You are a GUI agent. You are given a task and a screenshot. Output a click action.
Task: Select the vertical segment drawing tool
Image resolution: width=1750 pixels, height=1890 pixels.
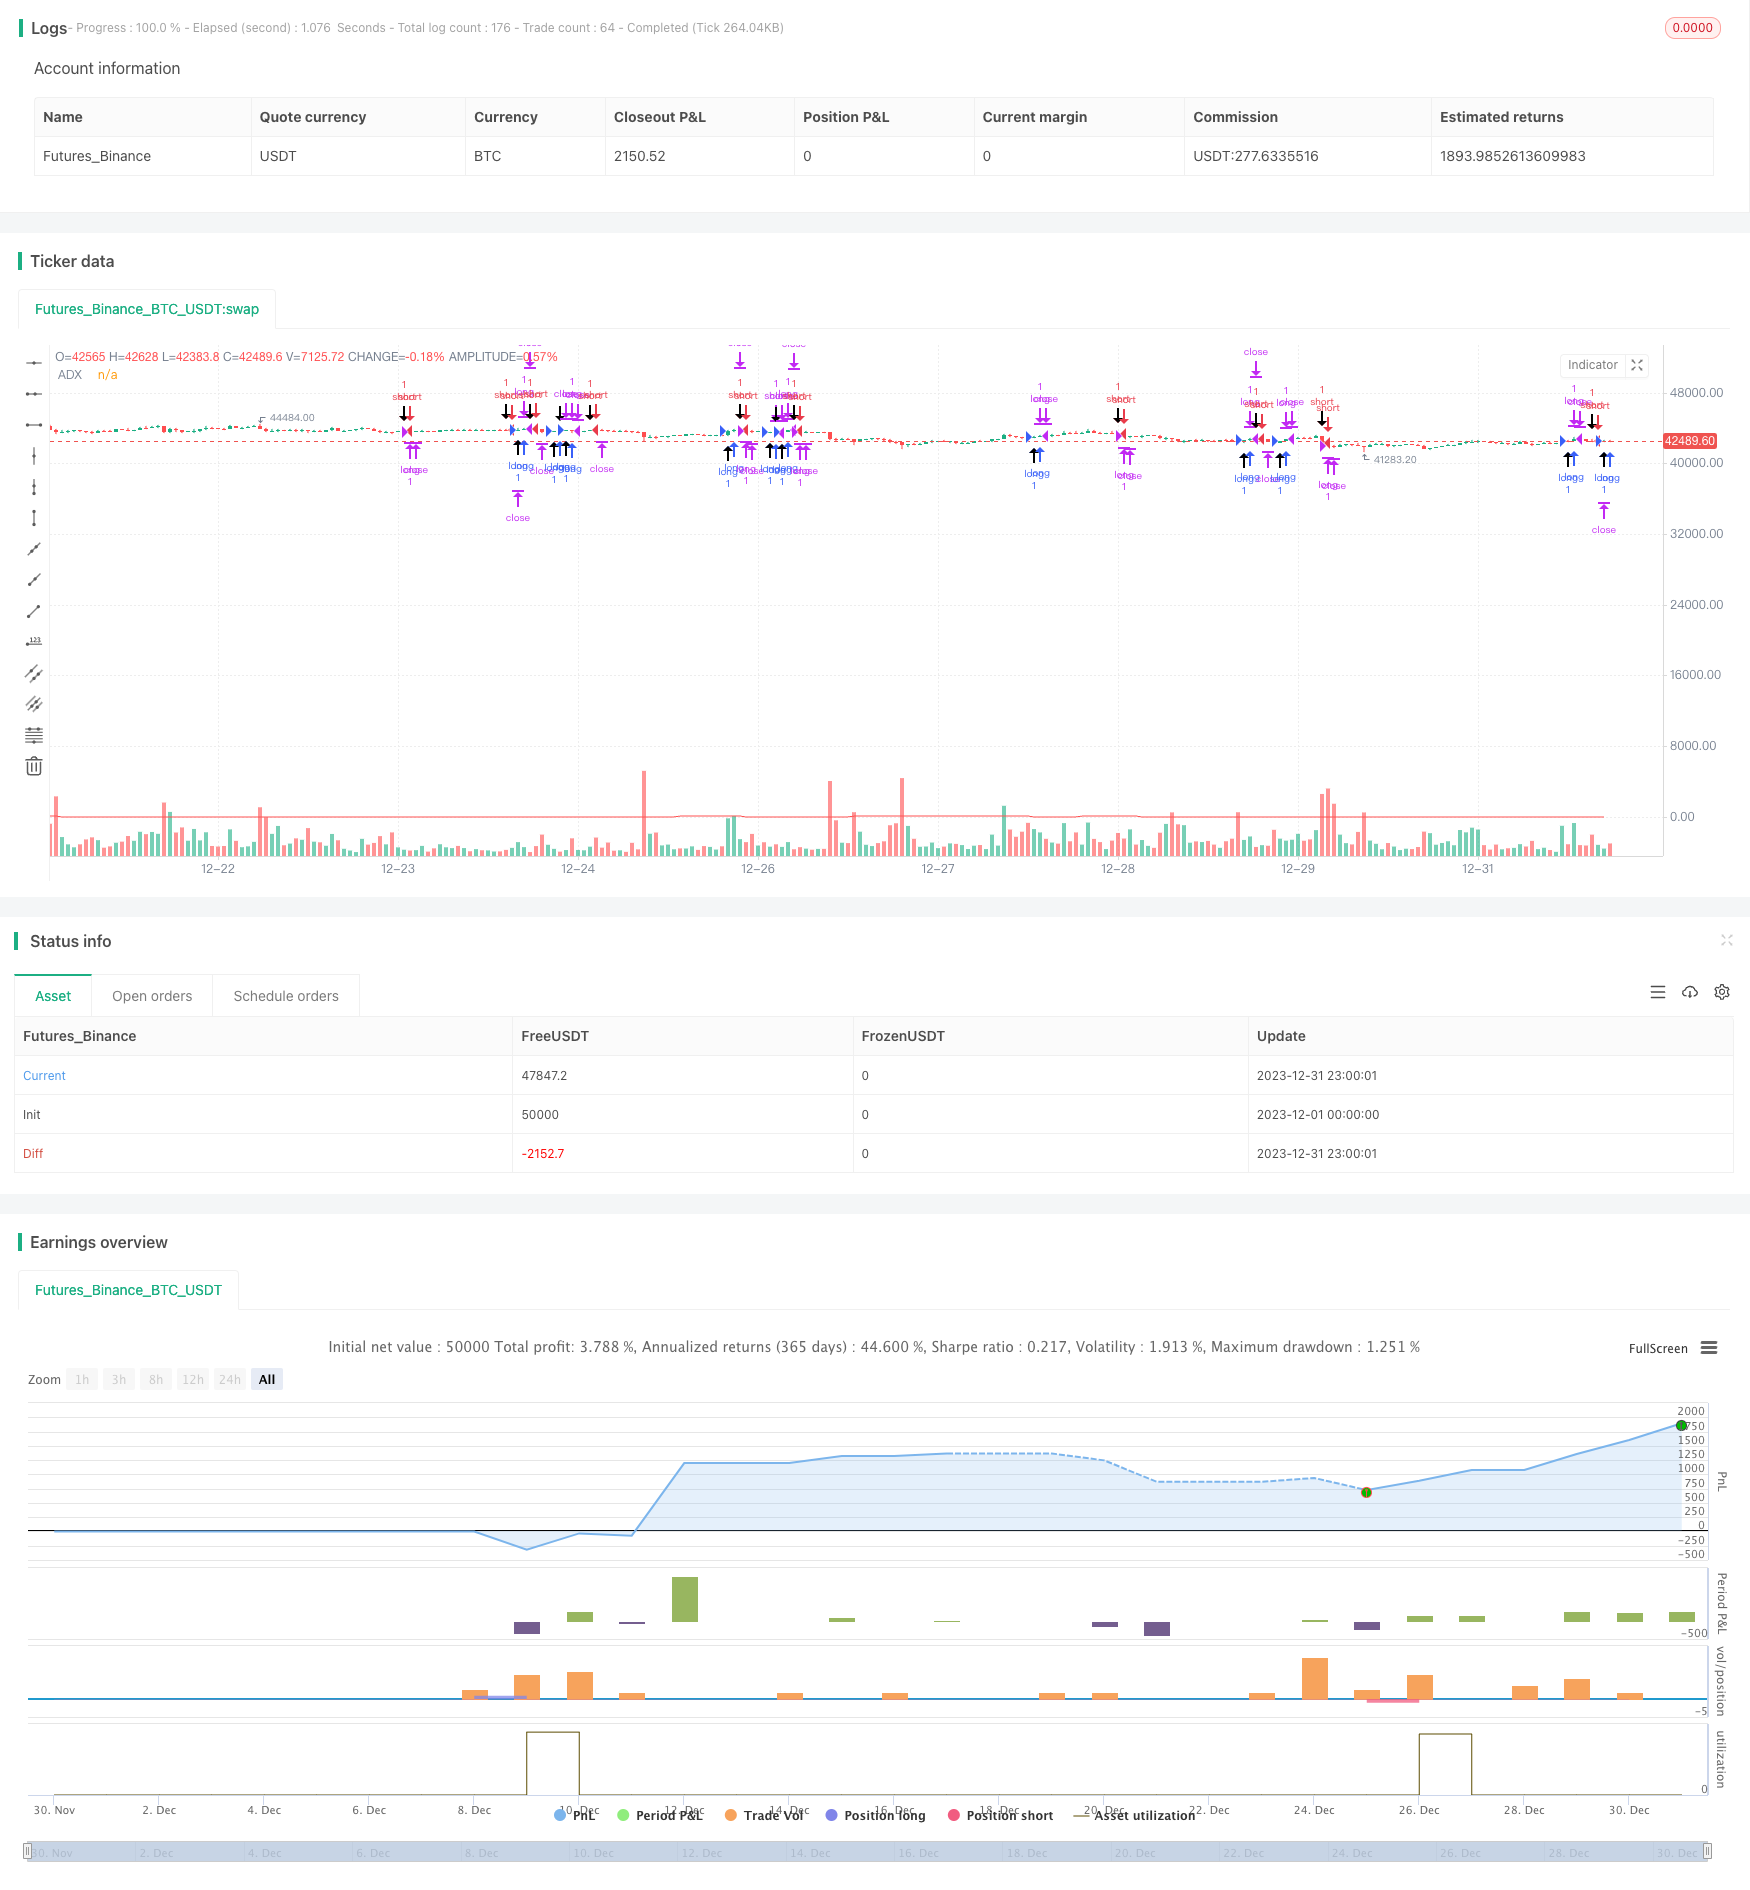pyautogui.click(x=34, y=518)
